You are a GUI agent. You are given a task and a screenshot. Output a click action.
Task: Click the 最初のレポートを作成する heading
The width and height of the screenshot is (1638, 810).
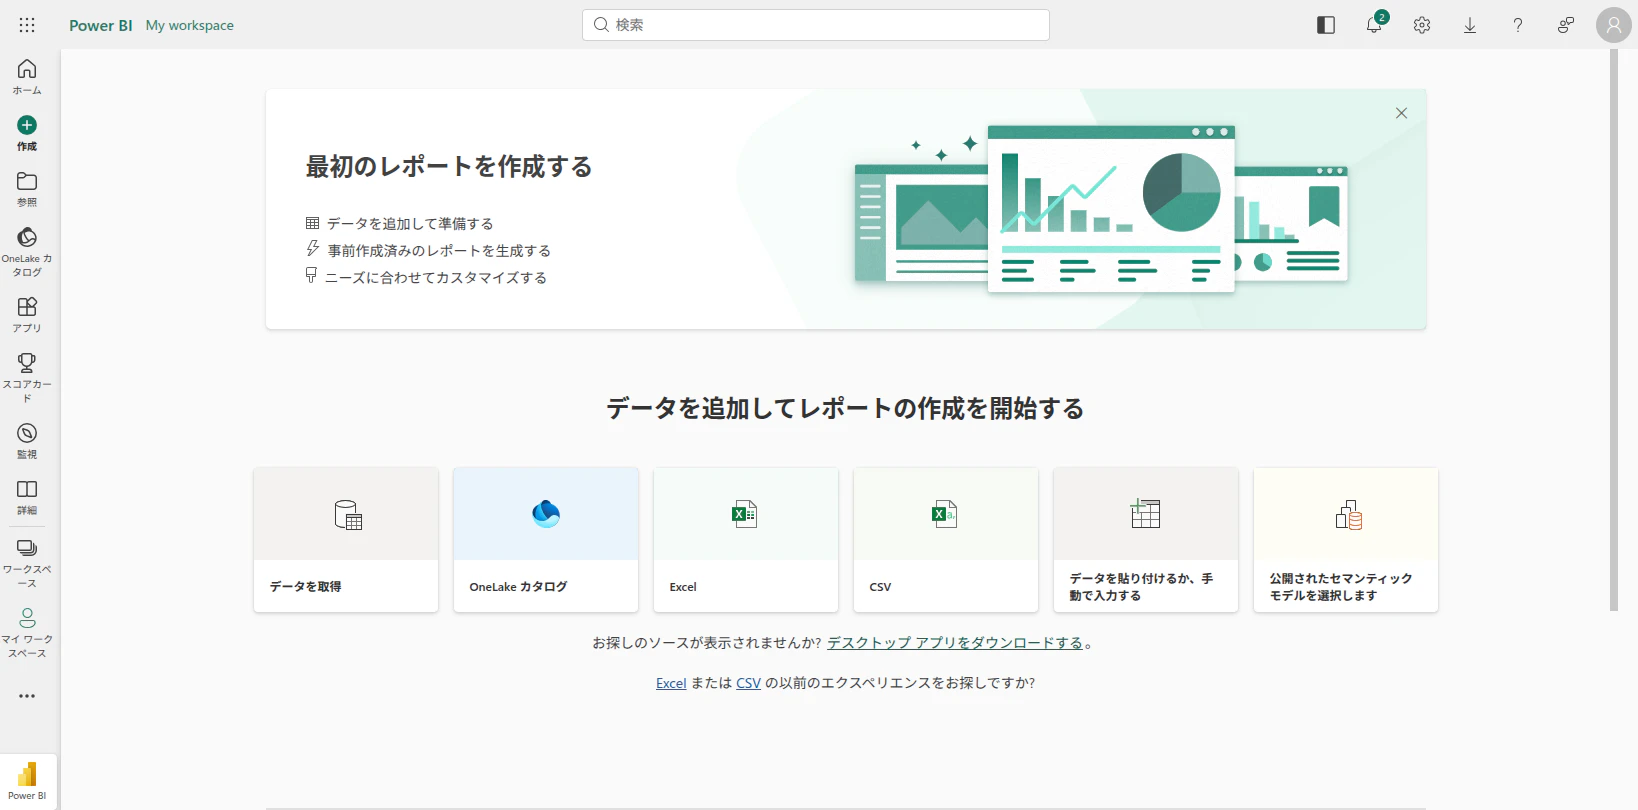point(449,166)
